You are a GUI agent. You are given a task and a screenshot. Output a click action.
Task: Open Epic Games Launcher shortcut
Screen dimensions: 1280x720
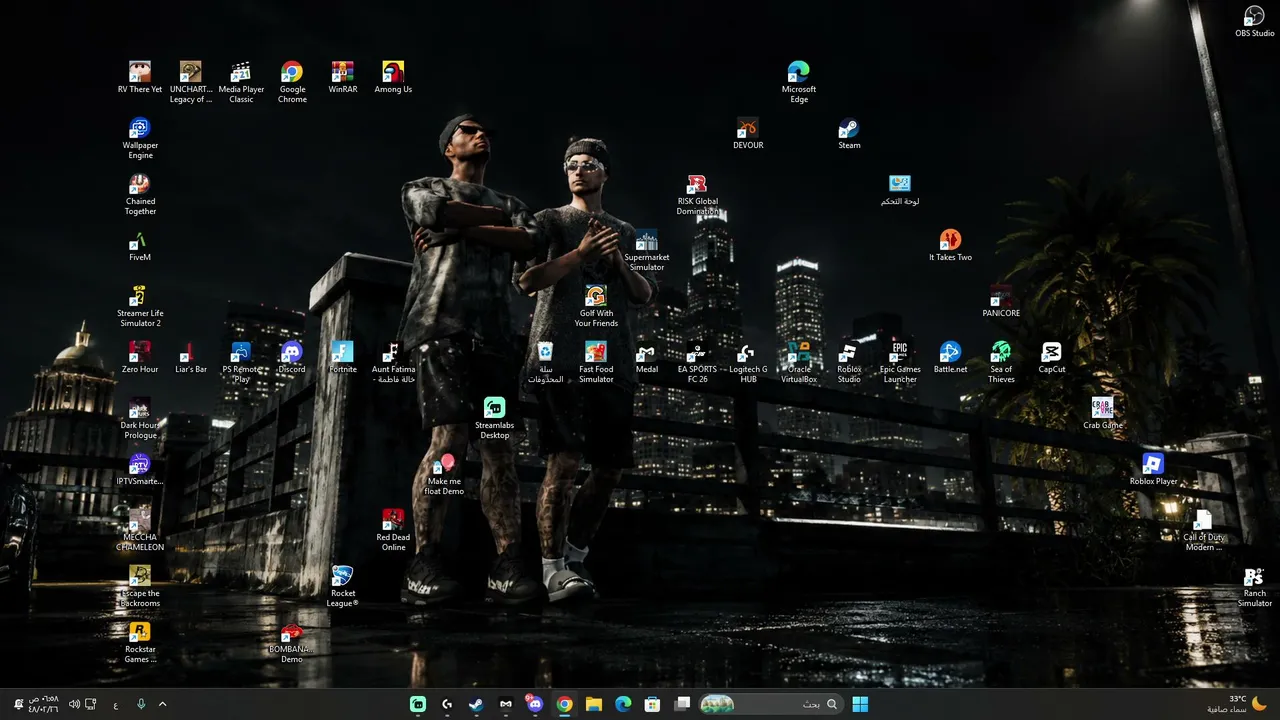click(900, 362)
